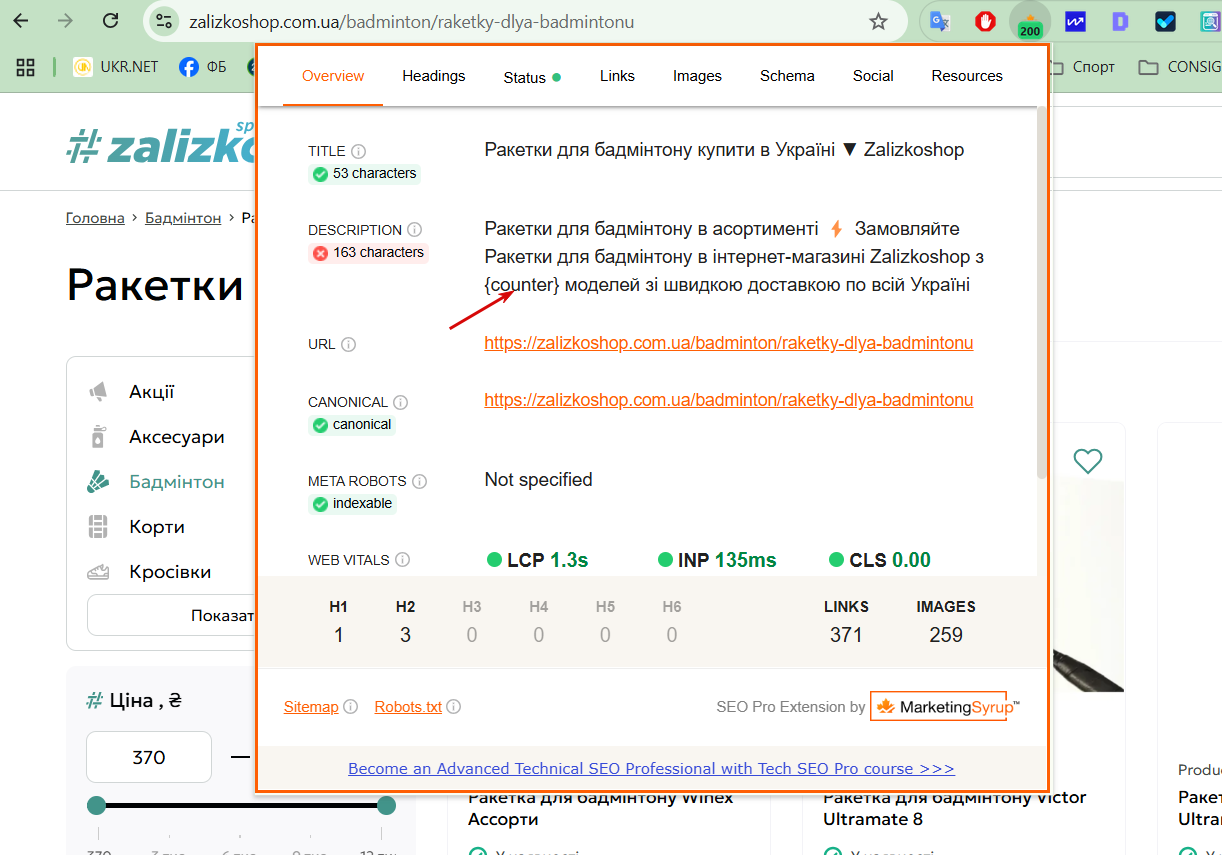Click info icon next to META ROBOTS
Image resolution: width=1222 pixels, height=855 pixels.
420,481
